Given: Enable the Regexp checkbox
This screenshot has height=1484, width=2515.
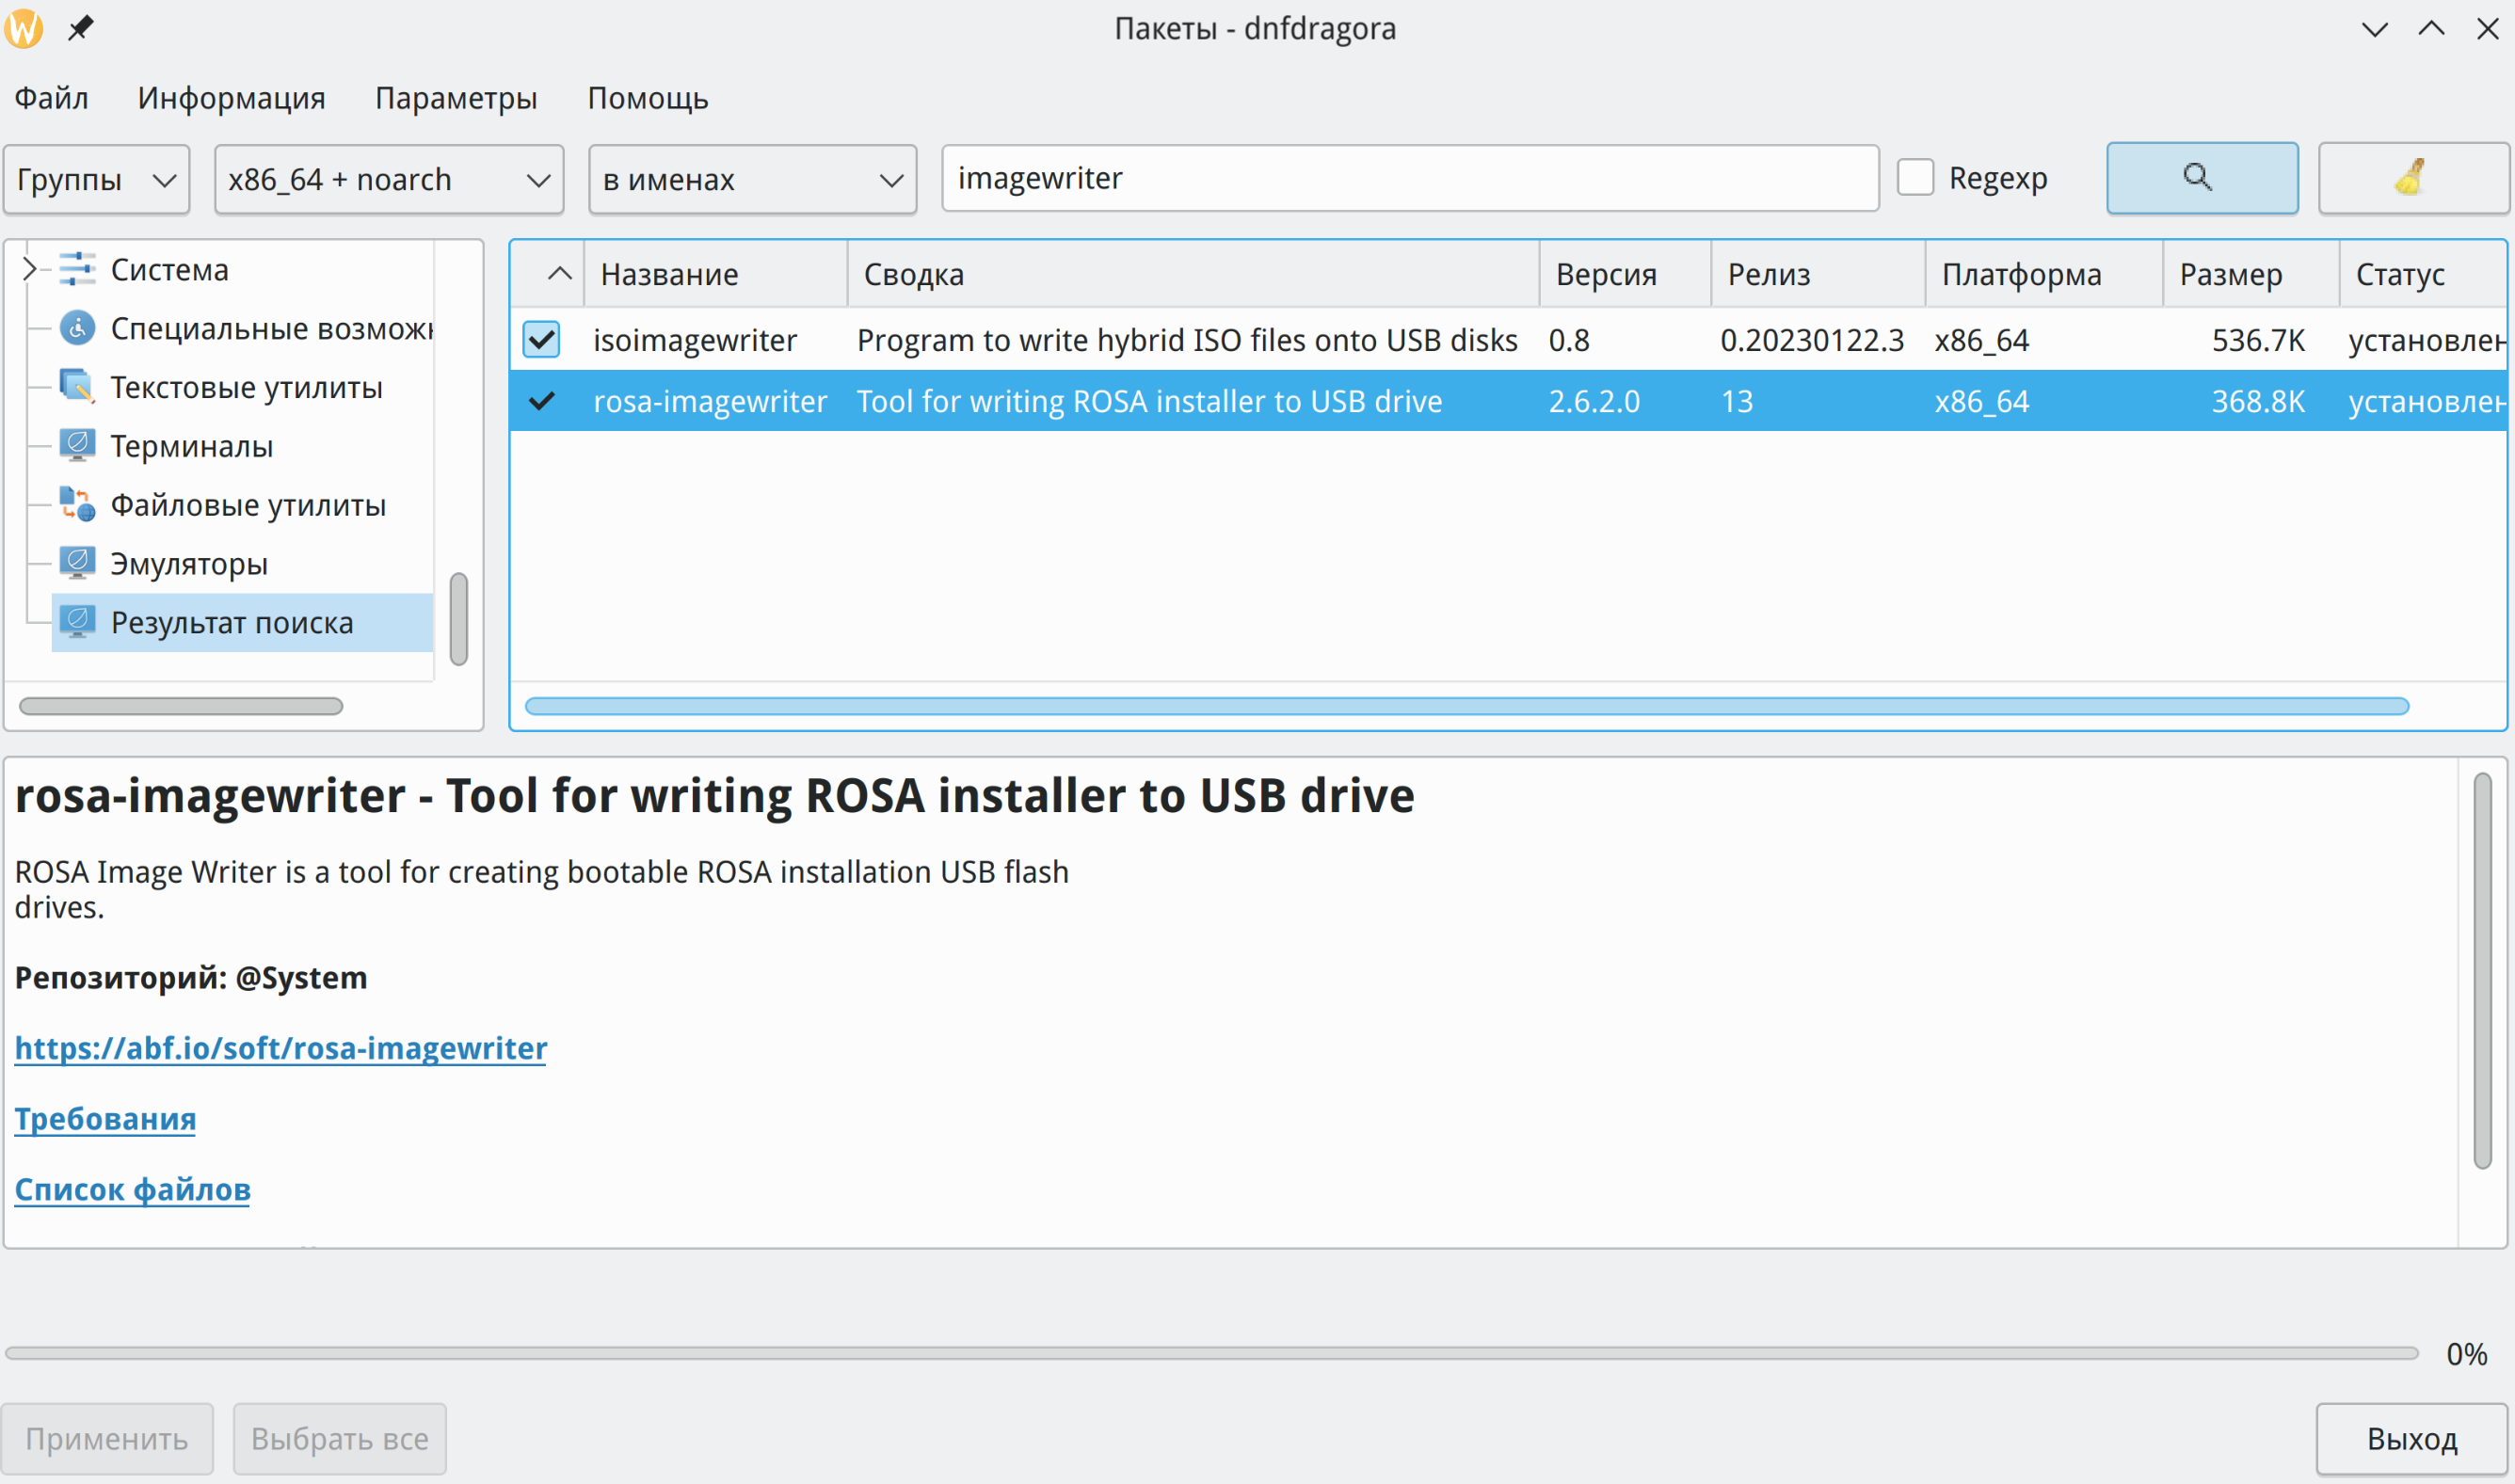Looking at the screenshot, I should click(1915, 178).
